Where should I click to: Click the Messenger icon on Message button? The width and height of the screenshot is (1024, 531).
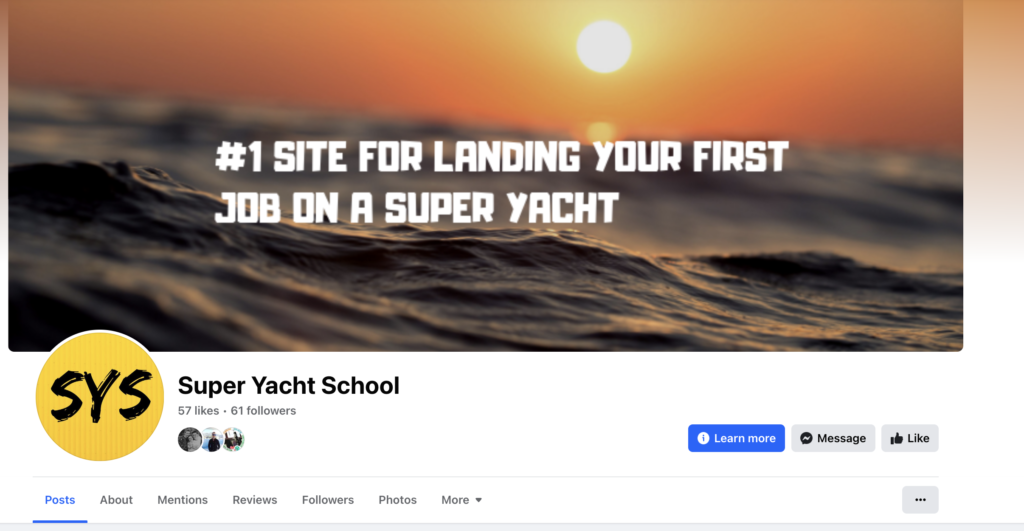pos(807,438)
